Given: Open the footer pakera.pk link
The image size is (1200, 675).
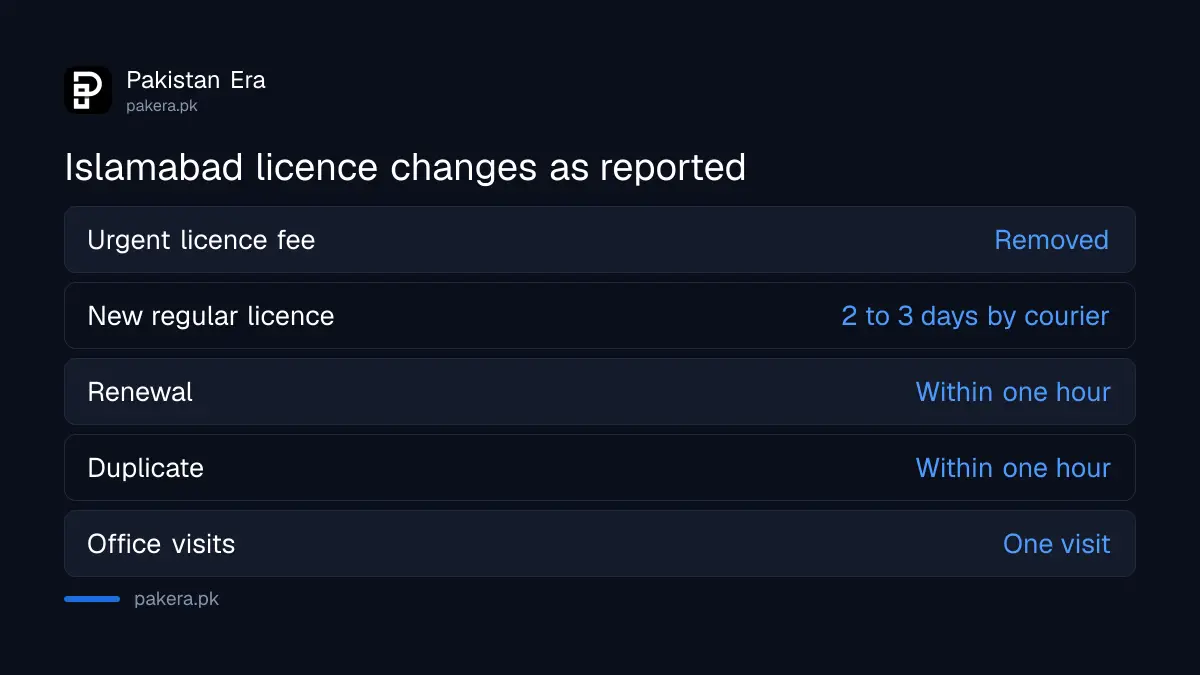Looking at the screenshot, I should click(176, 600).
